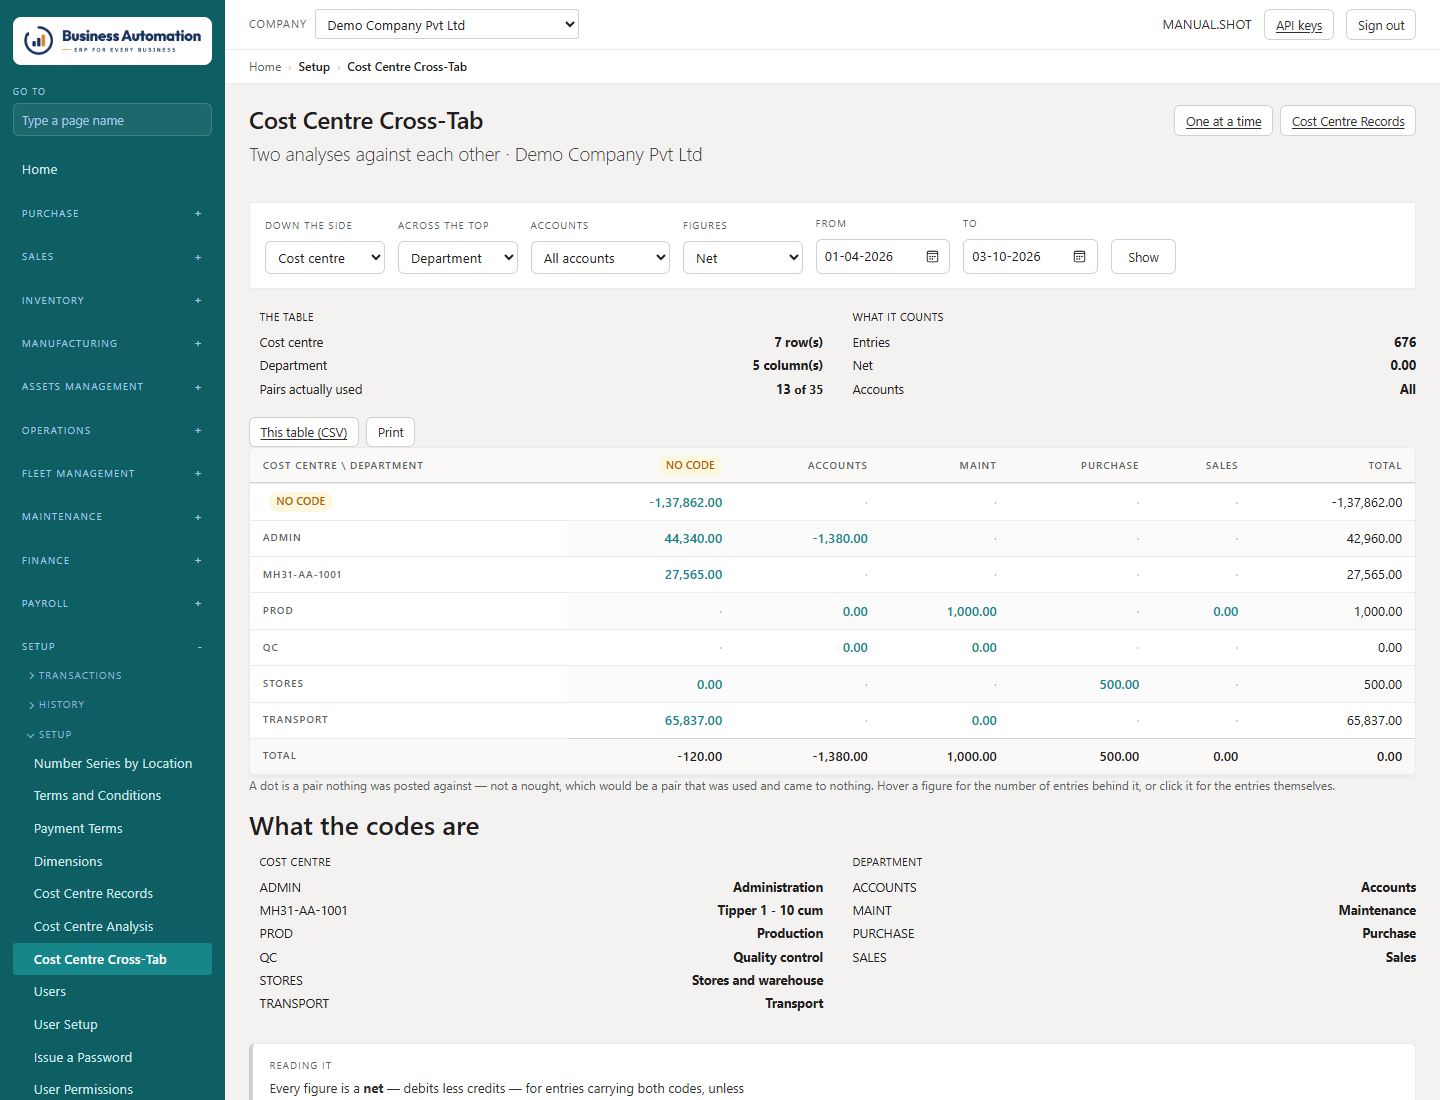Download This table (CSV)
The height and width of the screenshot is (1100, 1440).
click(x=304, y=432)
